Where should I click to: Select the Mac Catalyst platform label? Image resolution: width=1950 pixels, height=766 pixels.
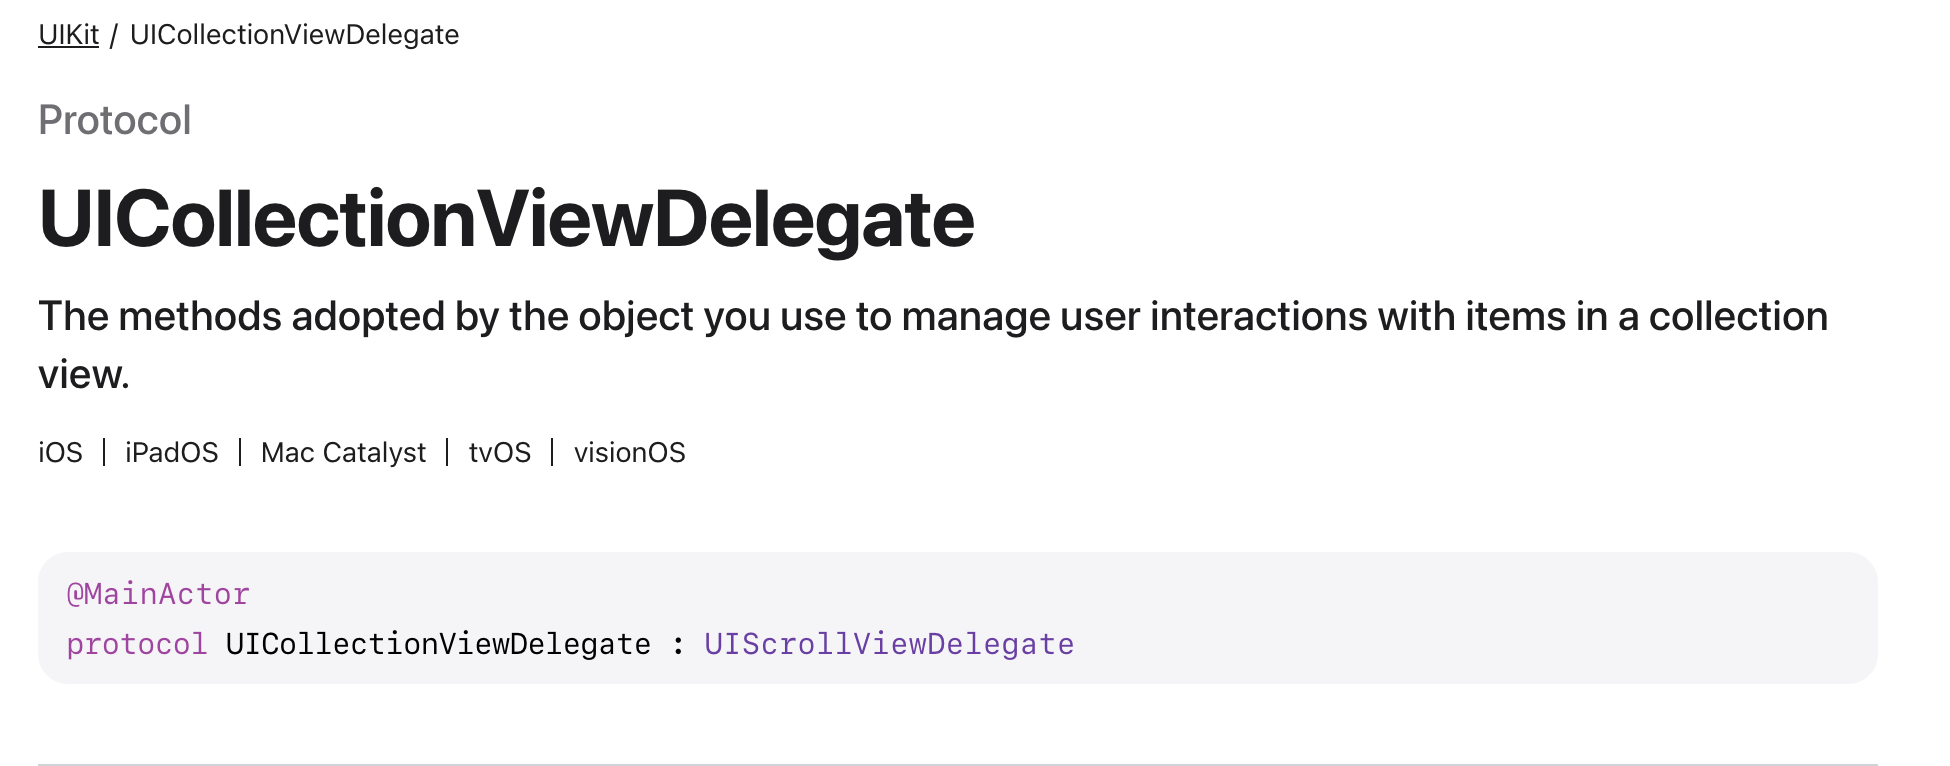(343, 453)
